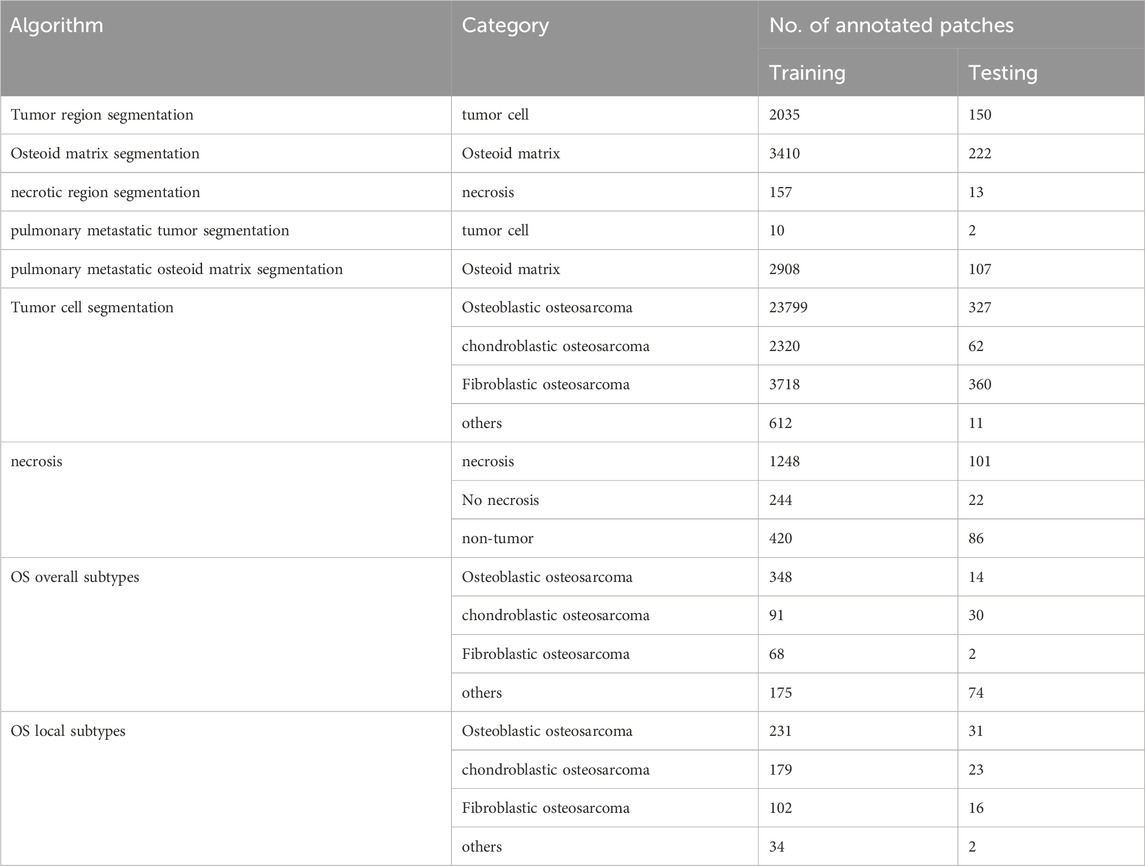The height and width of the screenshot is (866, 1145).
Task: Select the 'No. of annotated patches' header
Action: (x=891, y=26)
